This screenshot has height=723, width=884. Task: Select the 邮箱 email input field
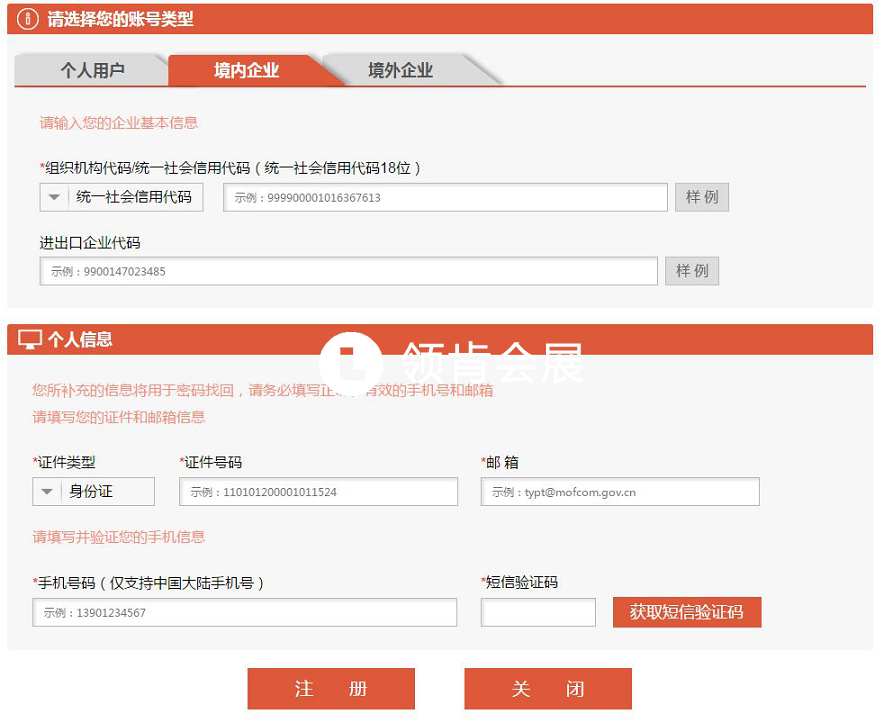pyautogui.click(x=620, y=492)
